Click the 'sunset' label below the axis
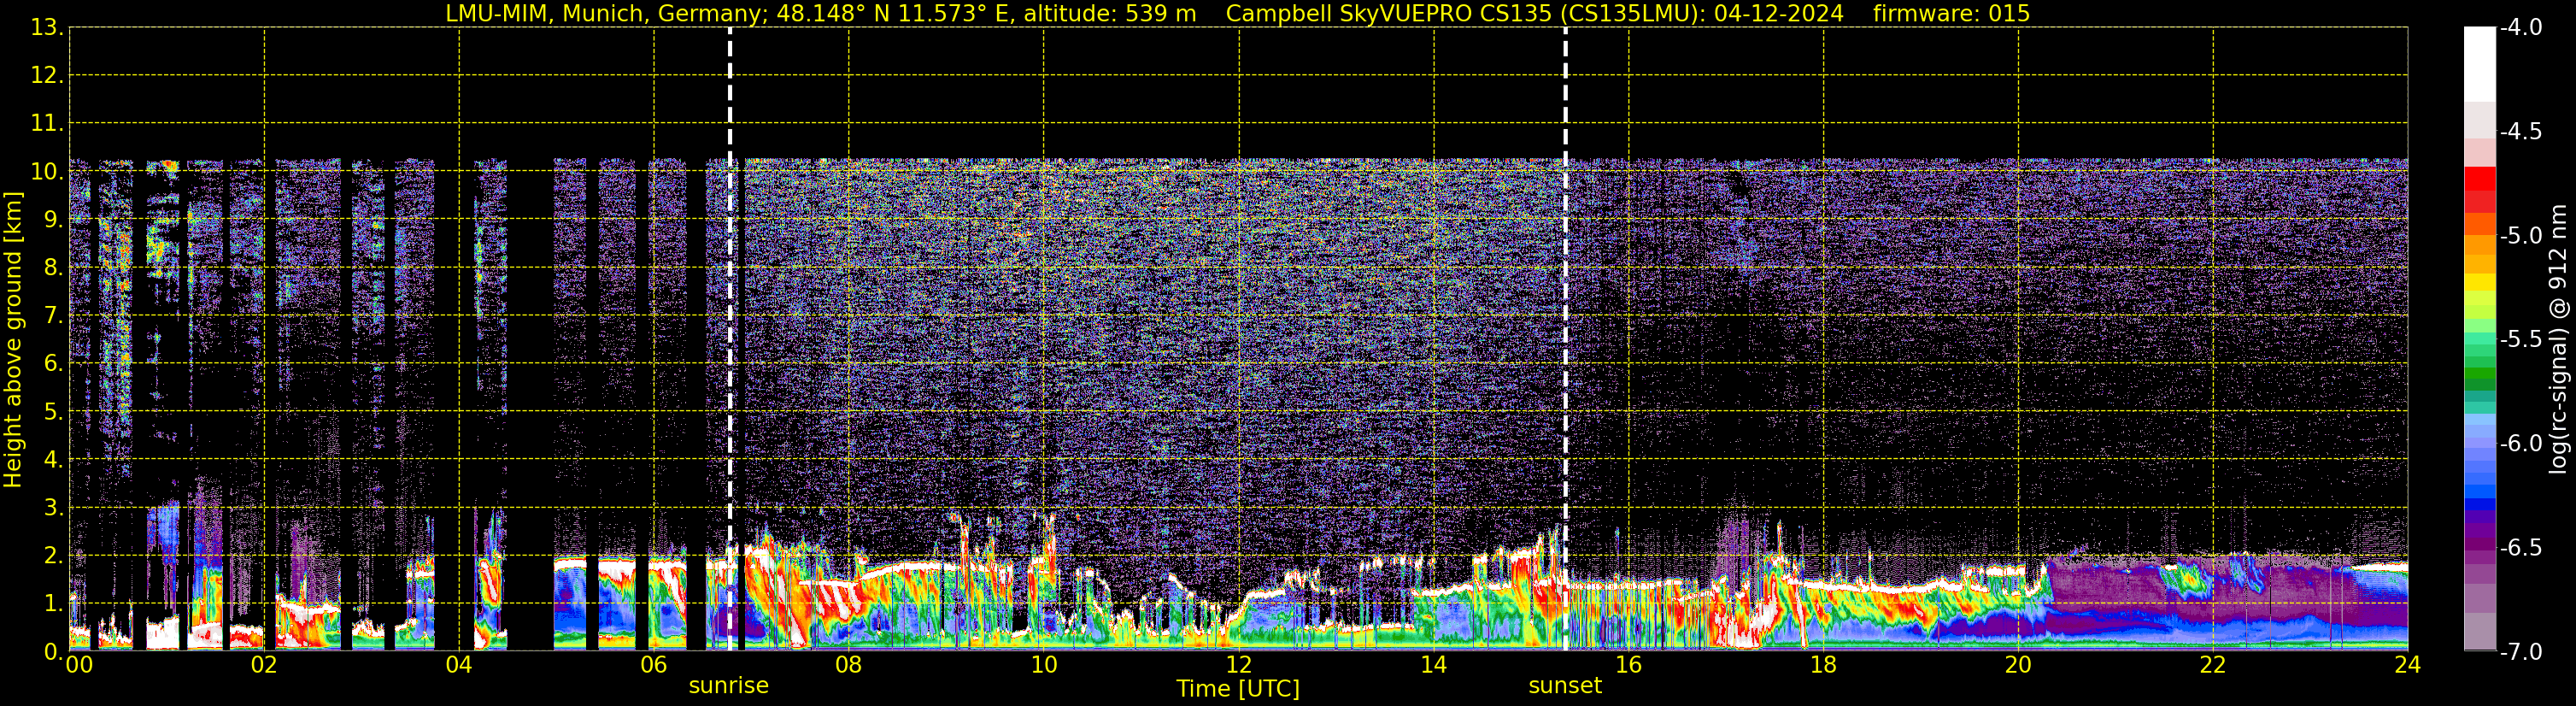Screen dimensions: 2576x706 (1565, 686)
